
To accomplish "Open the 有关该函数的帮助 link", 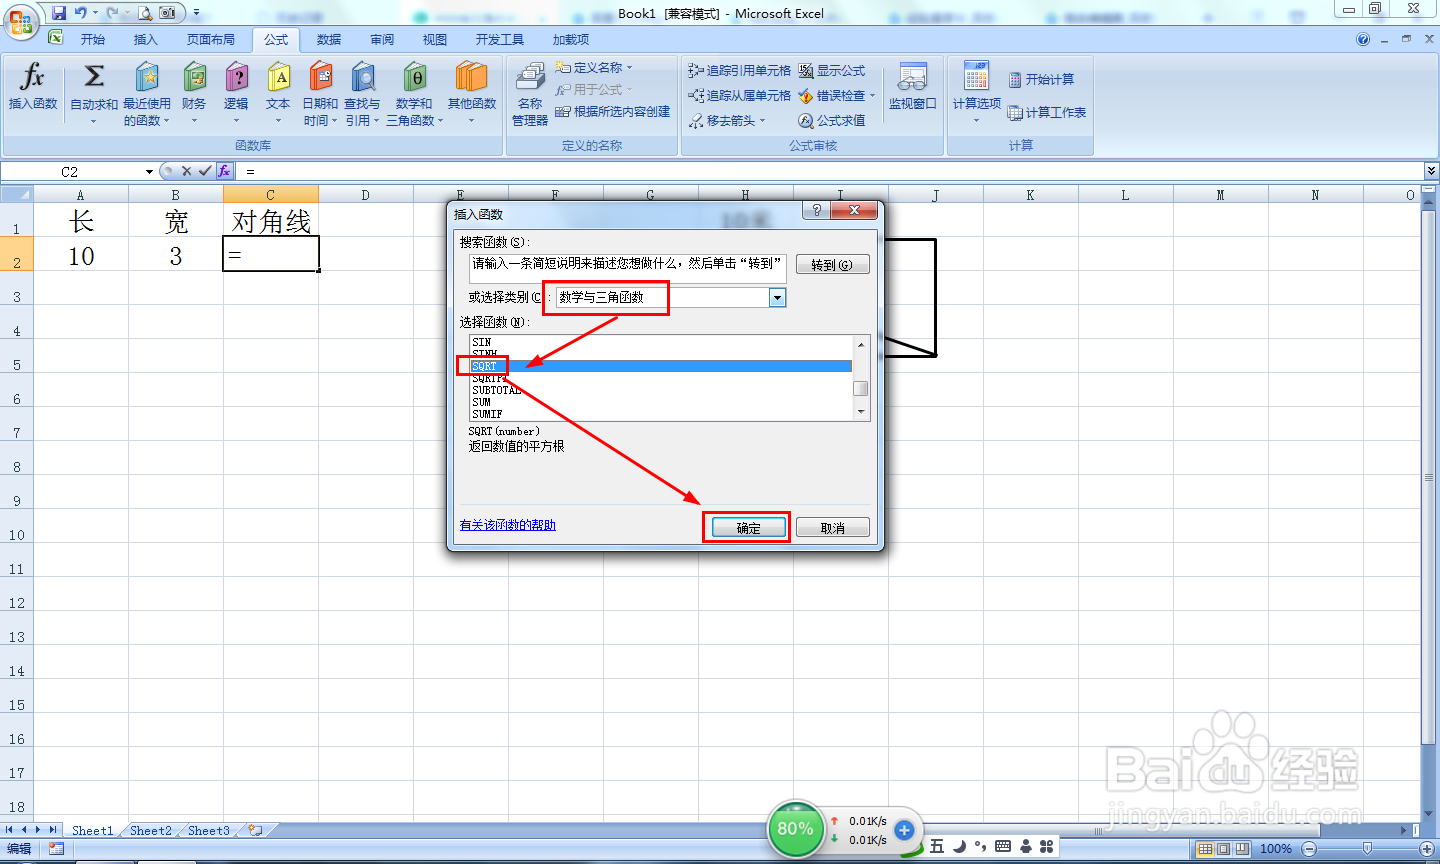I will tap(507, 525).
